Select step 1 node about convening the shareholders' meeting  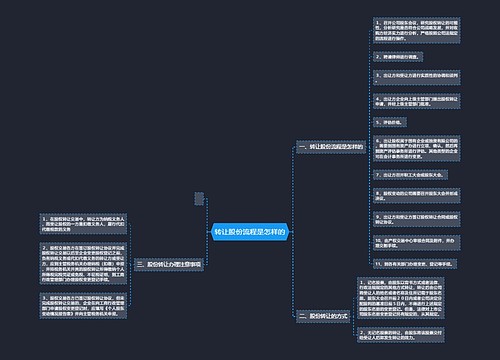tap(417, 30)
